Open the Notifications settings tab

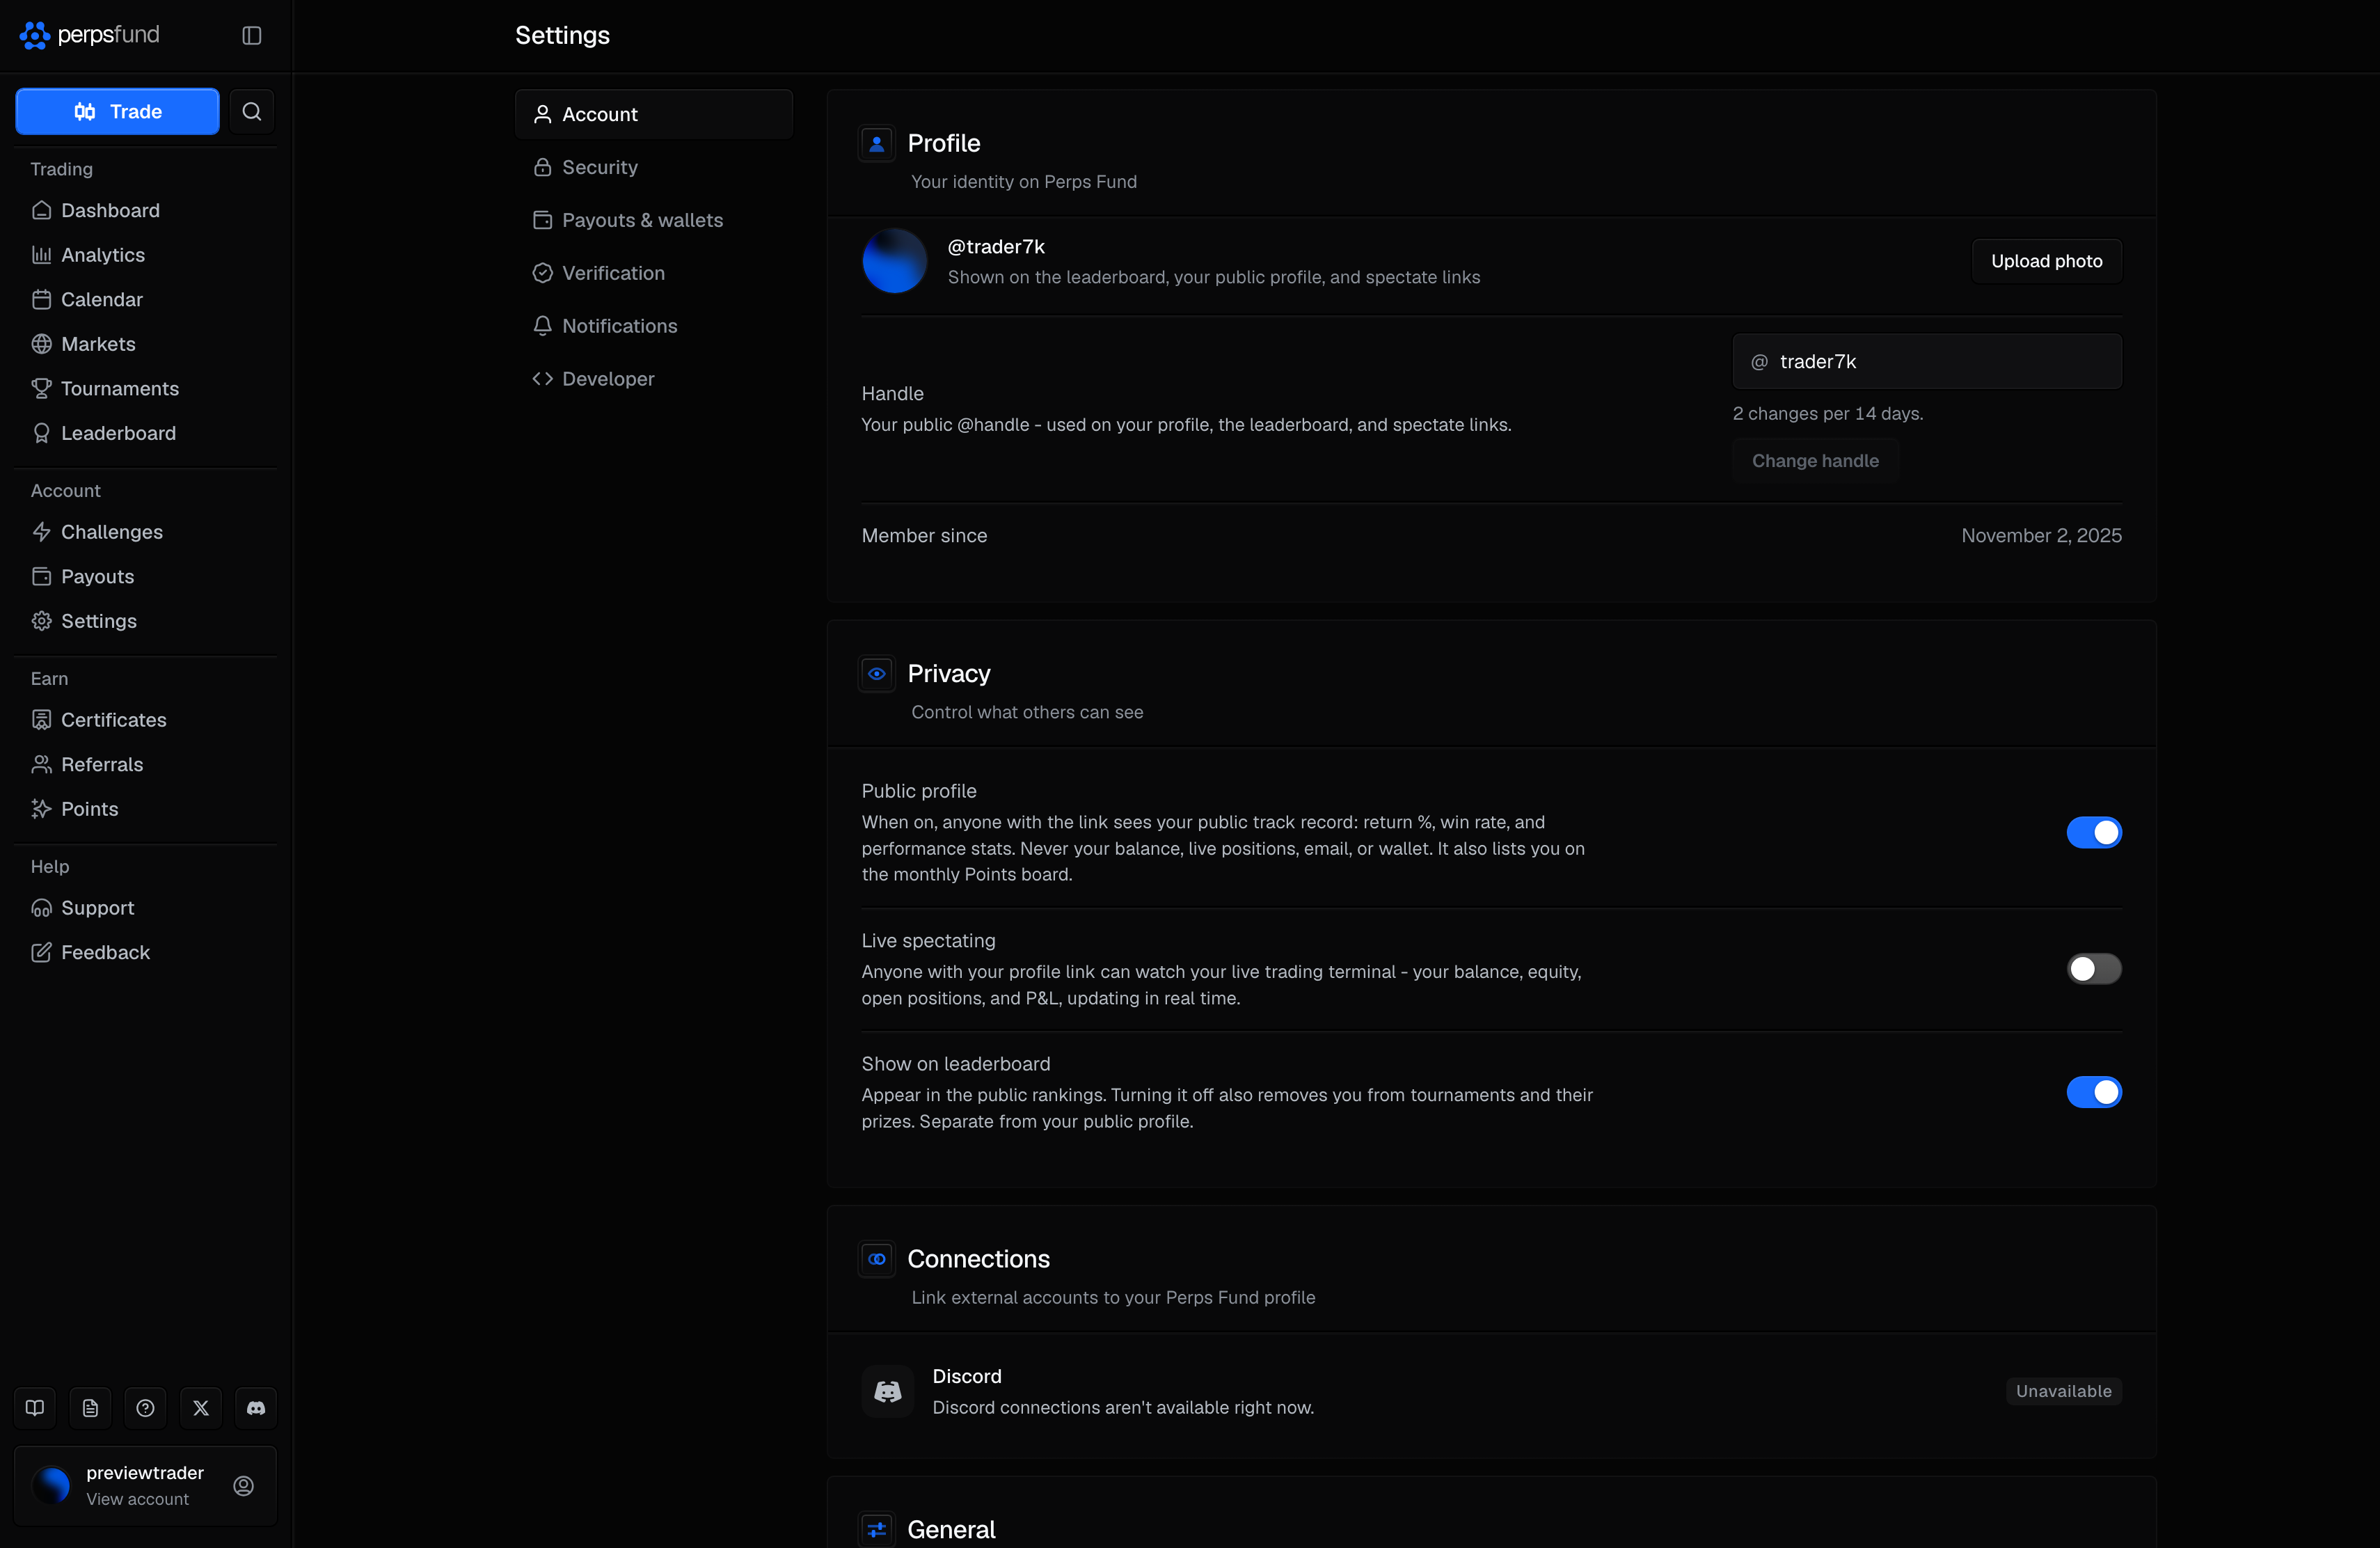point(654,326)
